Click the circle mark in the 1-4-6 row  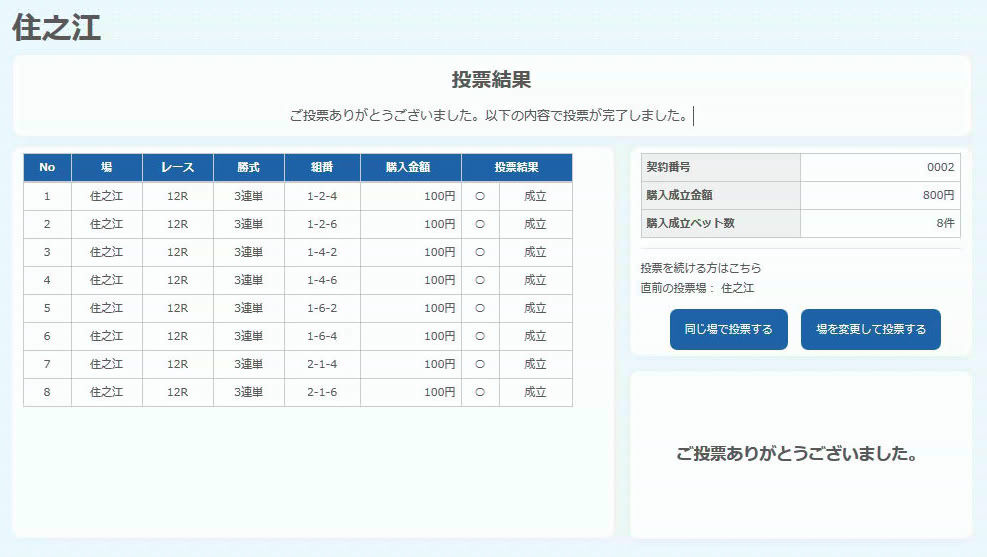point(480,280)
